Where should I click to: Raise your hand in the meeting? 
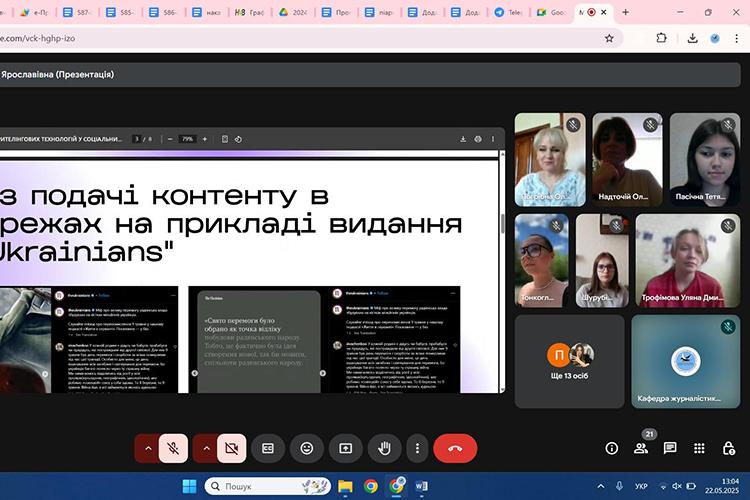(385, 448)
